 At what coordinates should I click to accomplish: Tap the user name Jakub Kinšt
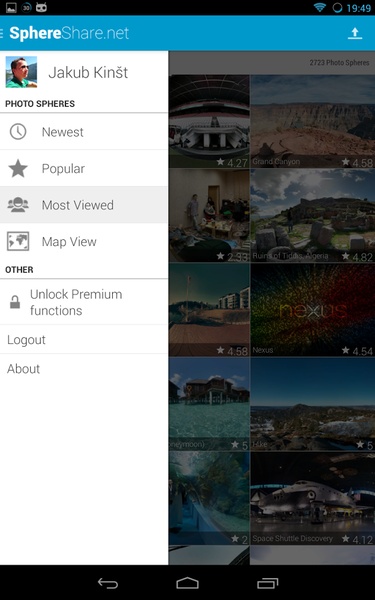click(x=88, y=72)
